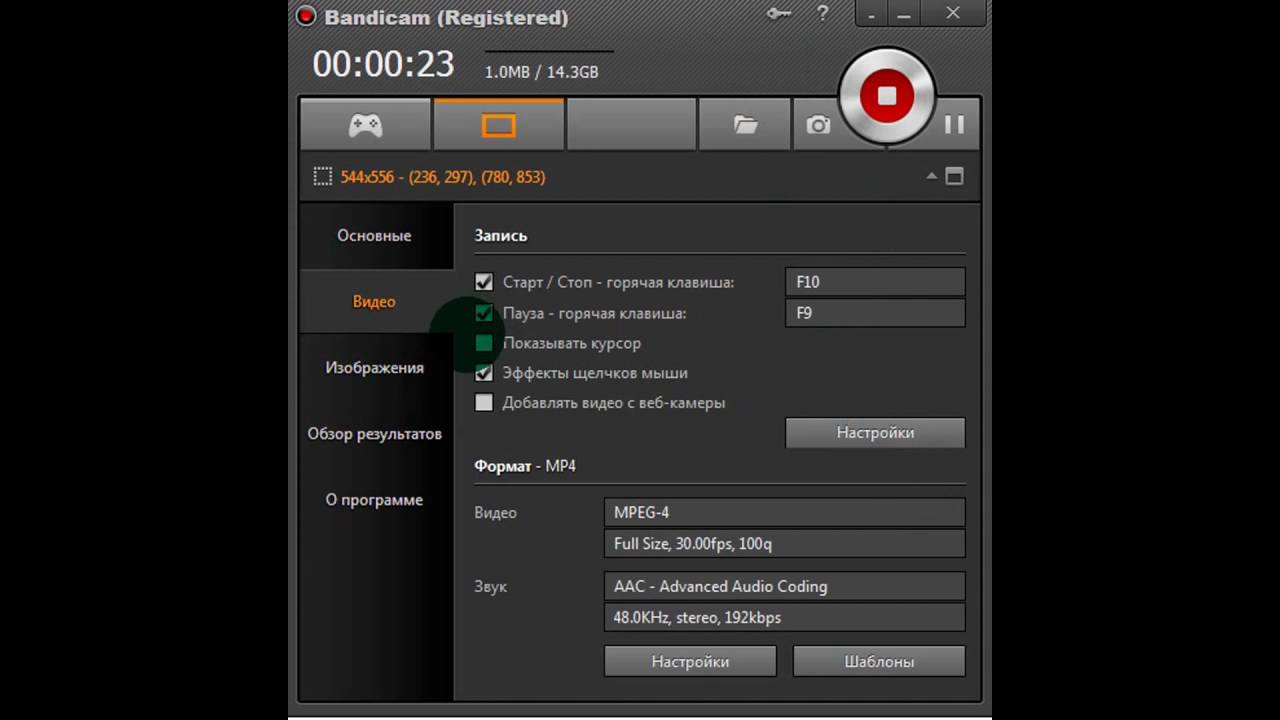The width and height of the screenshot is (1280, 720).
Task: Select screen rectangle recording mode
Action: [498, 125]
